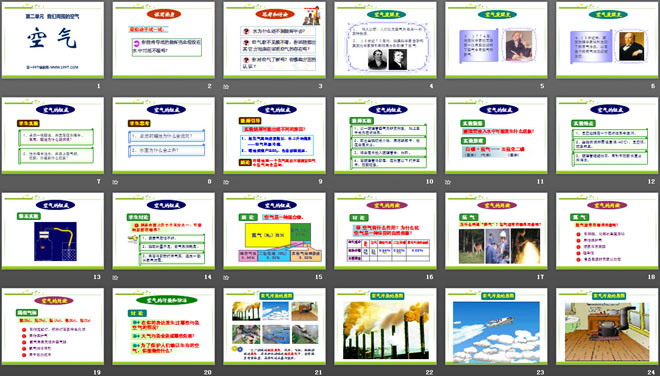Viewport: 660px width, 376px height.
Task: Select slide 8 thumbnail with two blue question boxes
Action: [x=163, y=135]
